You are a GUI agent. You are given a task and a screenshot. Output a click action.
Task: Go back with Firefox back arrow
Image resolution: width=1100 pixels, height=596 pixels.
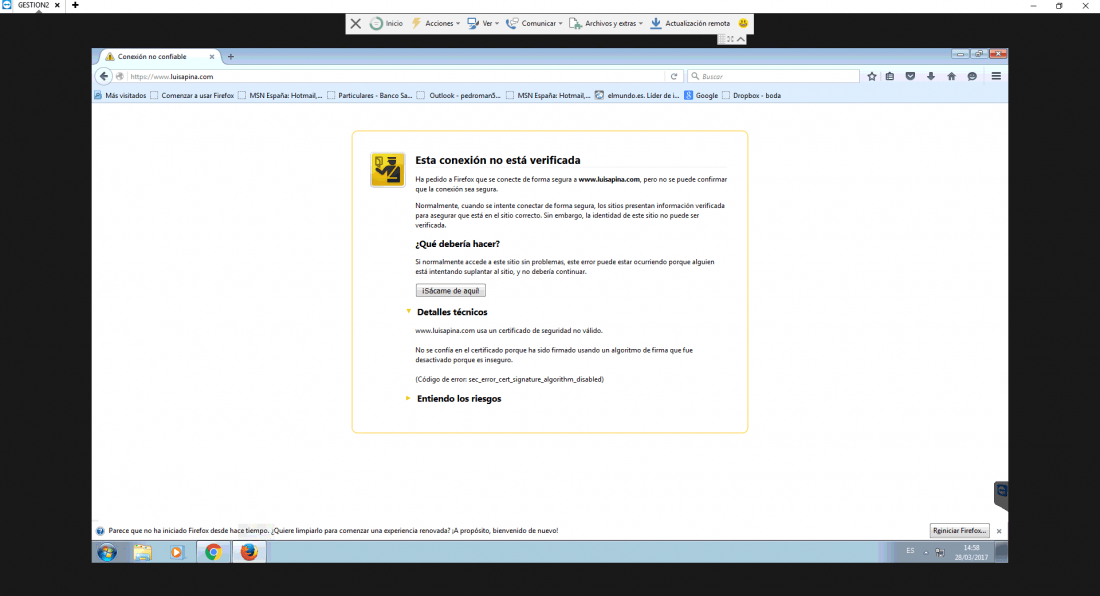104,76
